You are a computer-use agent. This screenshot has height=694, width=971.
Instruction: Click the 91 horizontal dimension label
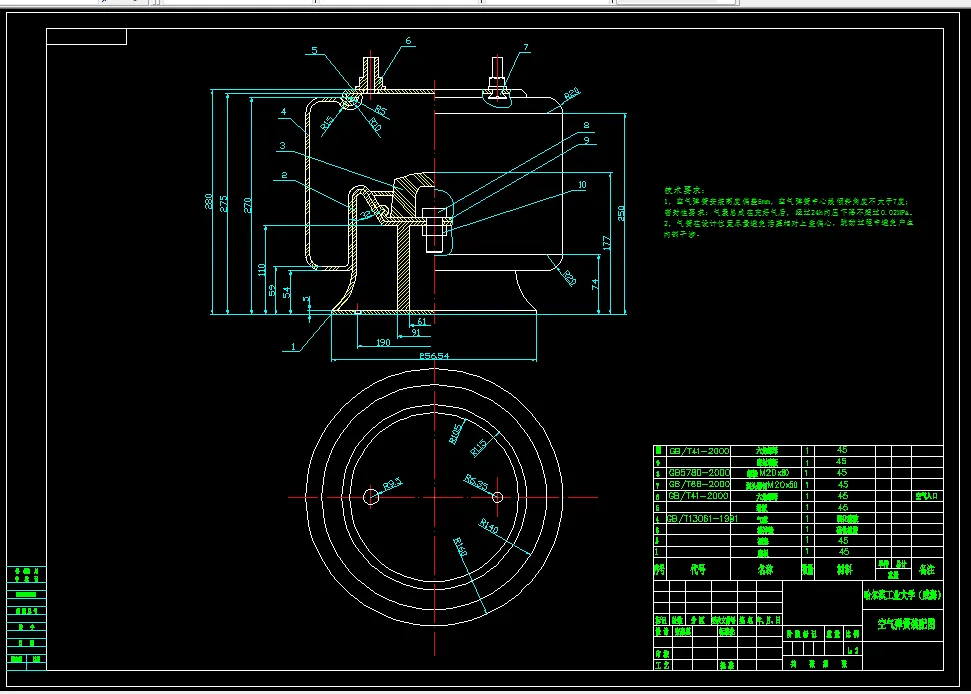pos(416,332)
